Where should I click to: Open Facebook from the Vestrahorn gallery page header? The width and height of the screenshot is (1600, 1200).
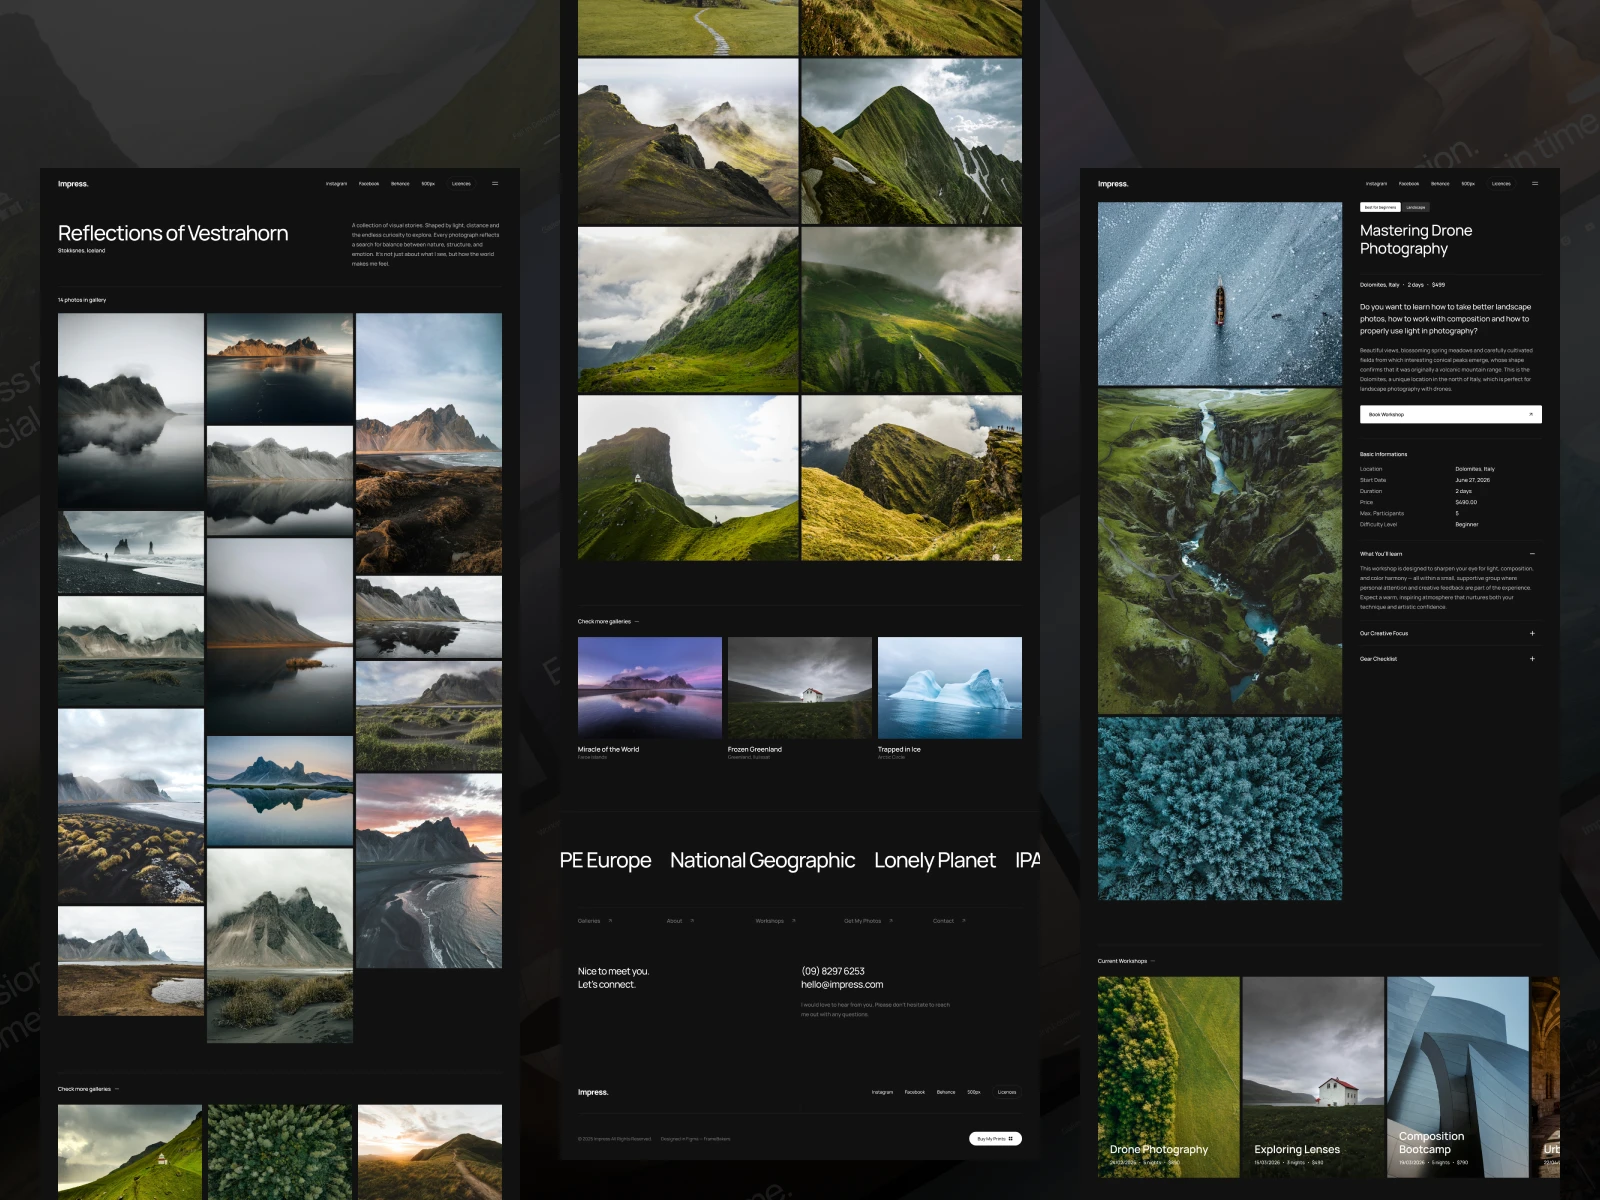coord(369,184)
